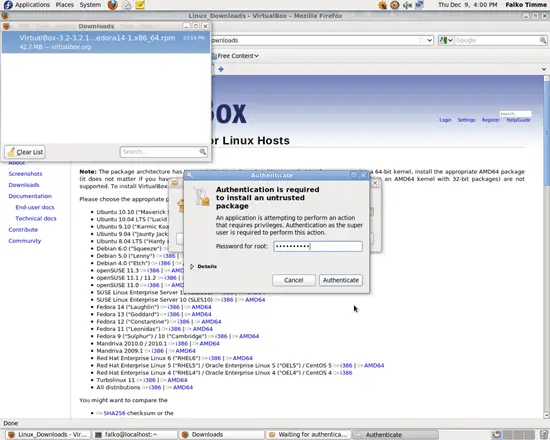Switch to the falko@localhost terminal taskbar item

pyautogui.click(x=134, y=434)
